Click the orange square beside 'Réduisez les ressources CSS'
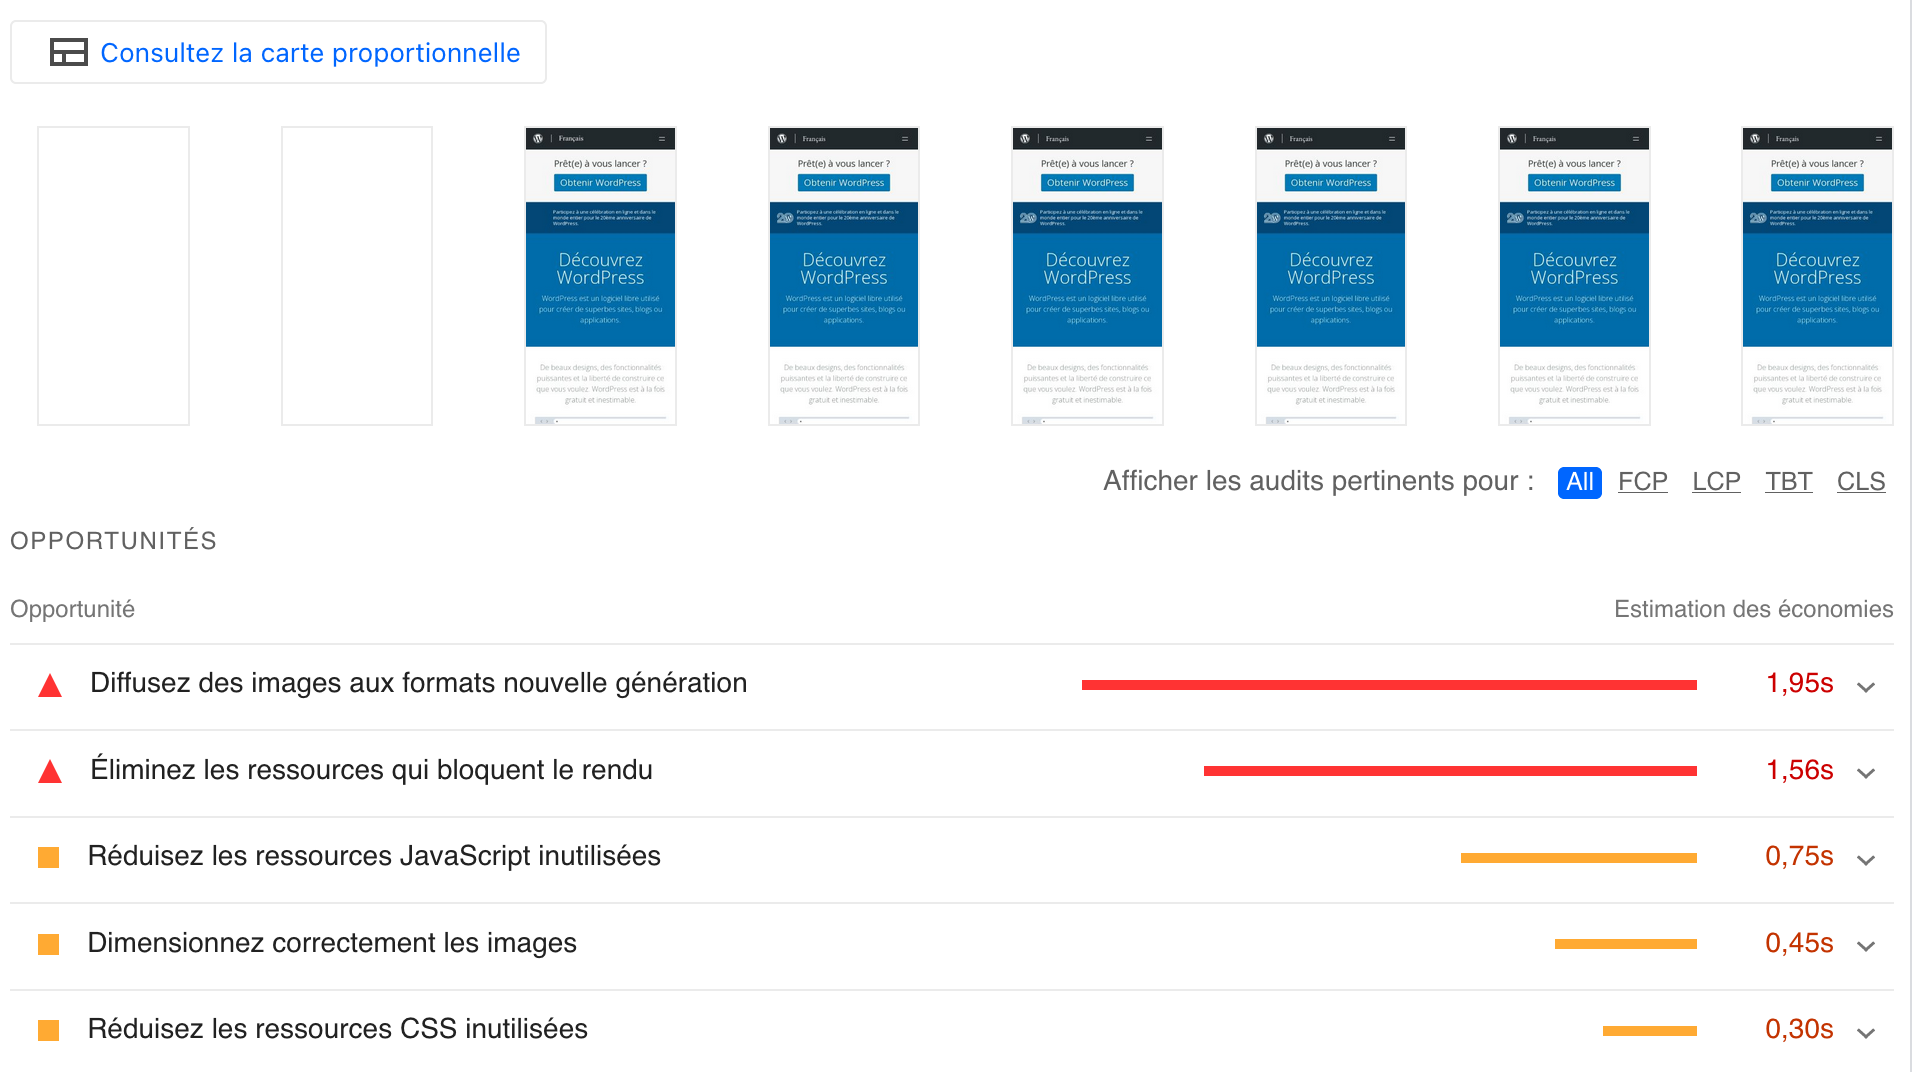Viewport: 1912px width, 1072px height. click(x=48, y=1029)
